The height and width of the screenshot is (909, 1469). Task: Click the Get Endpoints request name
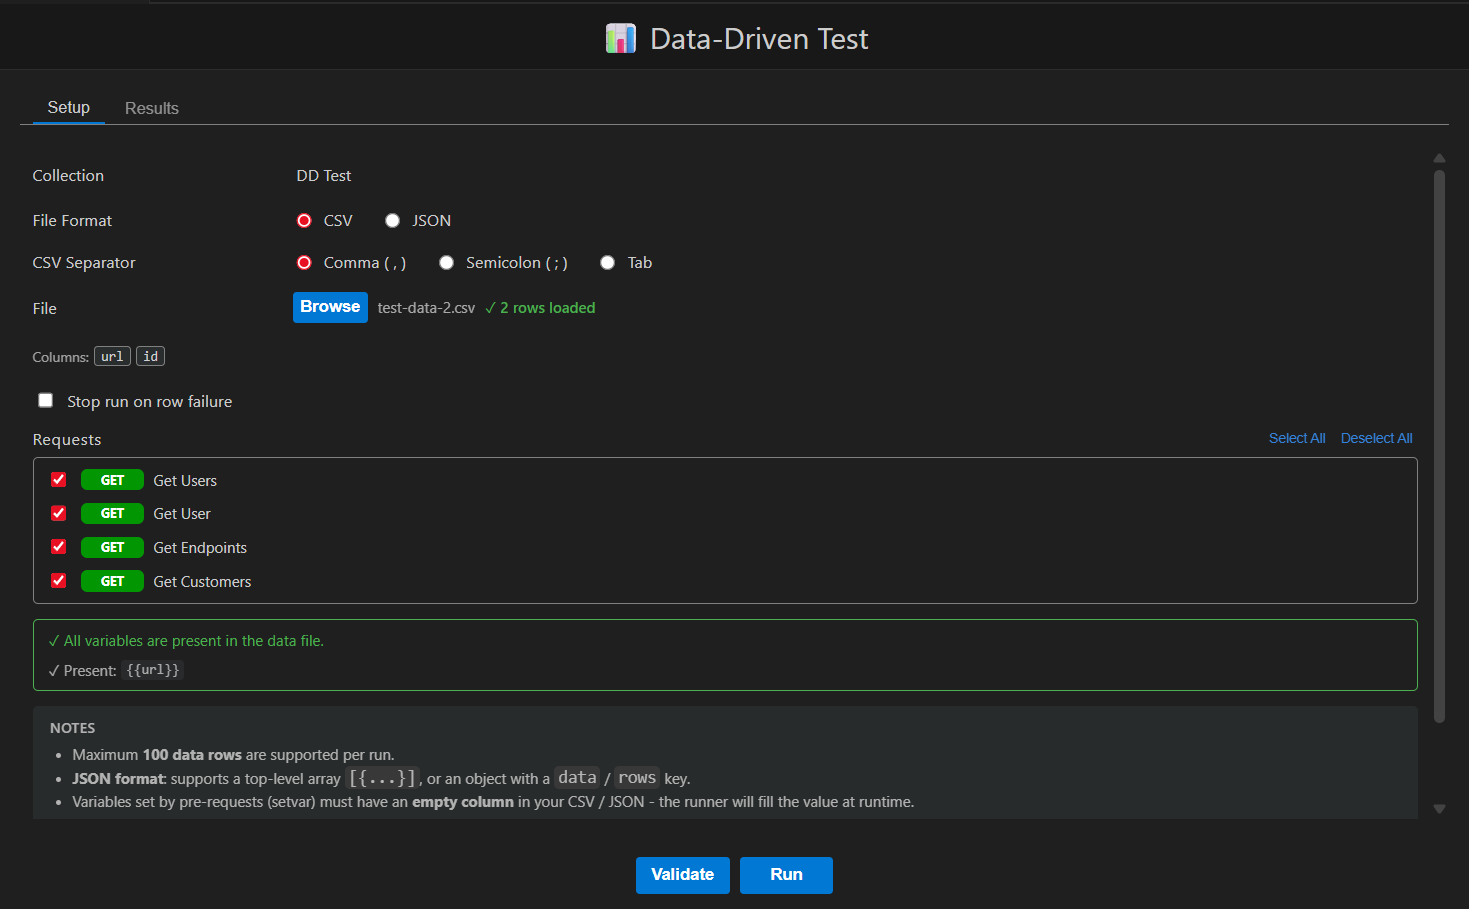tap(200, 548)
